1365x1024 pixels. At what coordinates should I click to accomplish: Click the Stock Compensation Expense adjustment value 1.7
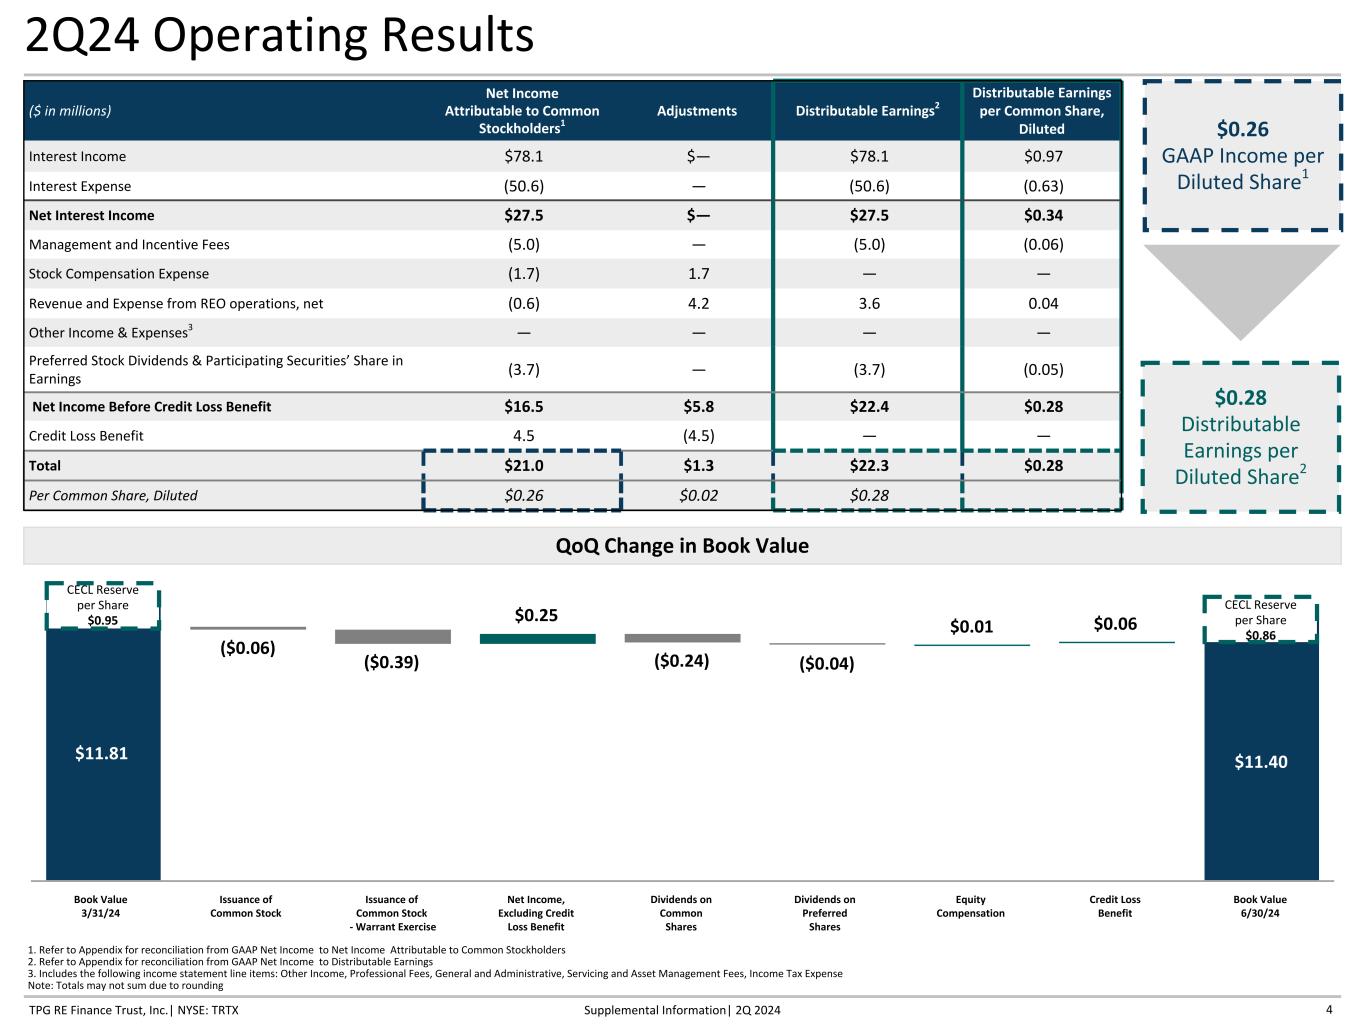click(696, 274)
